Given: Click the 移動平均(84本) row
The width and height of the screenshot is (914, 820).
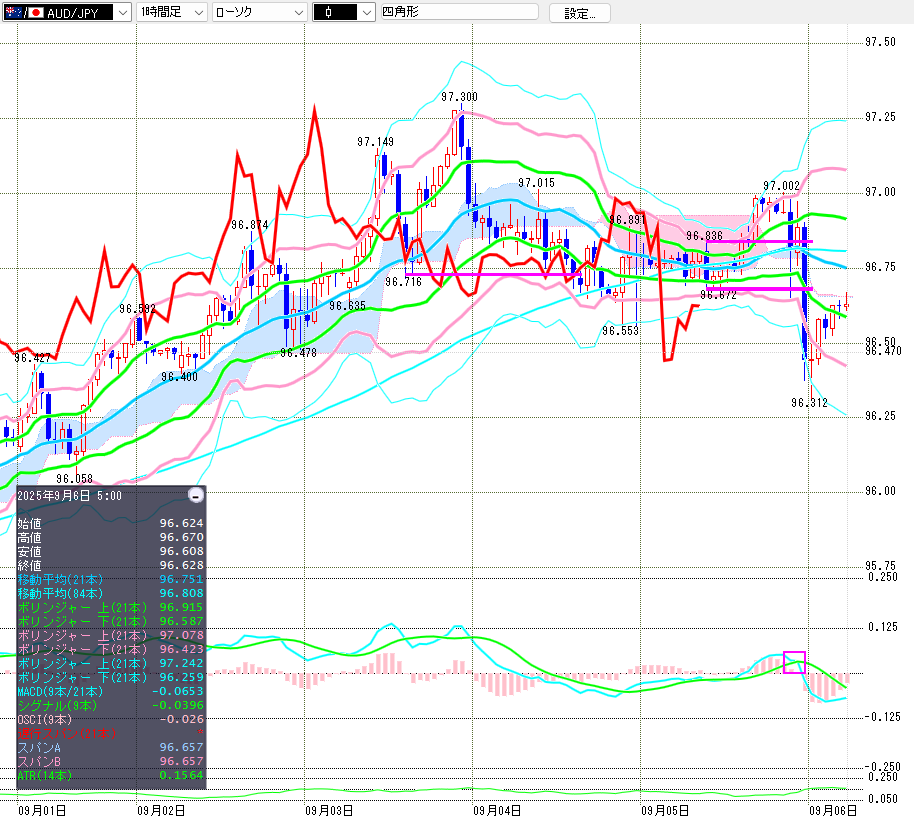Looking at the screenshot, I should click(111, 593).
